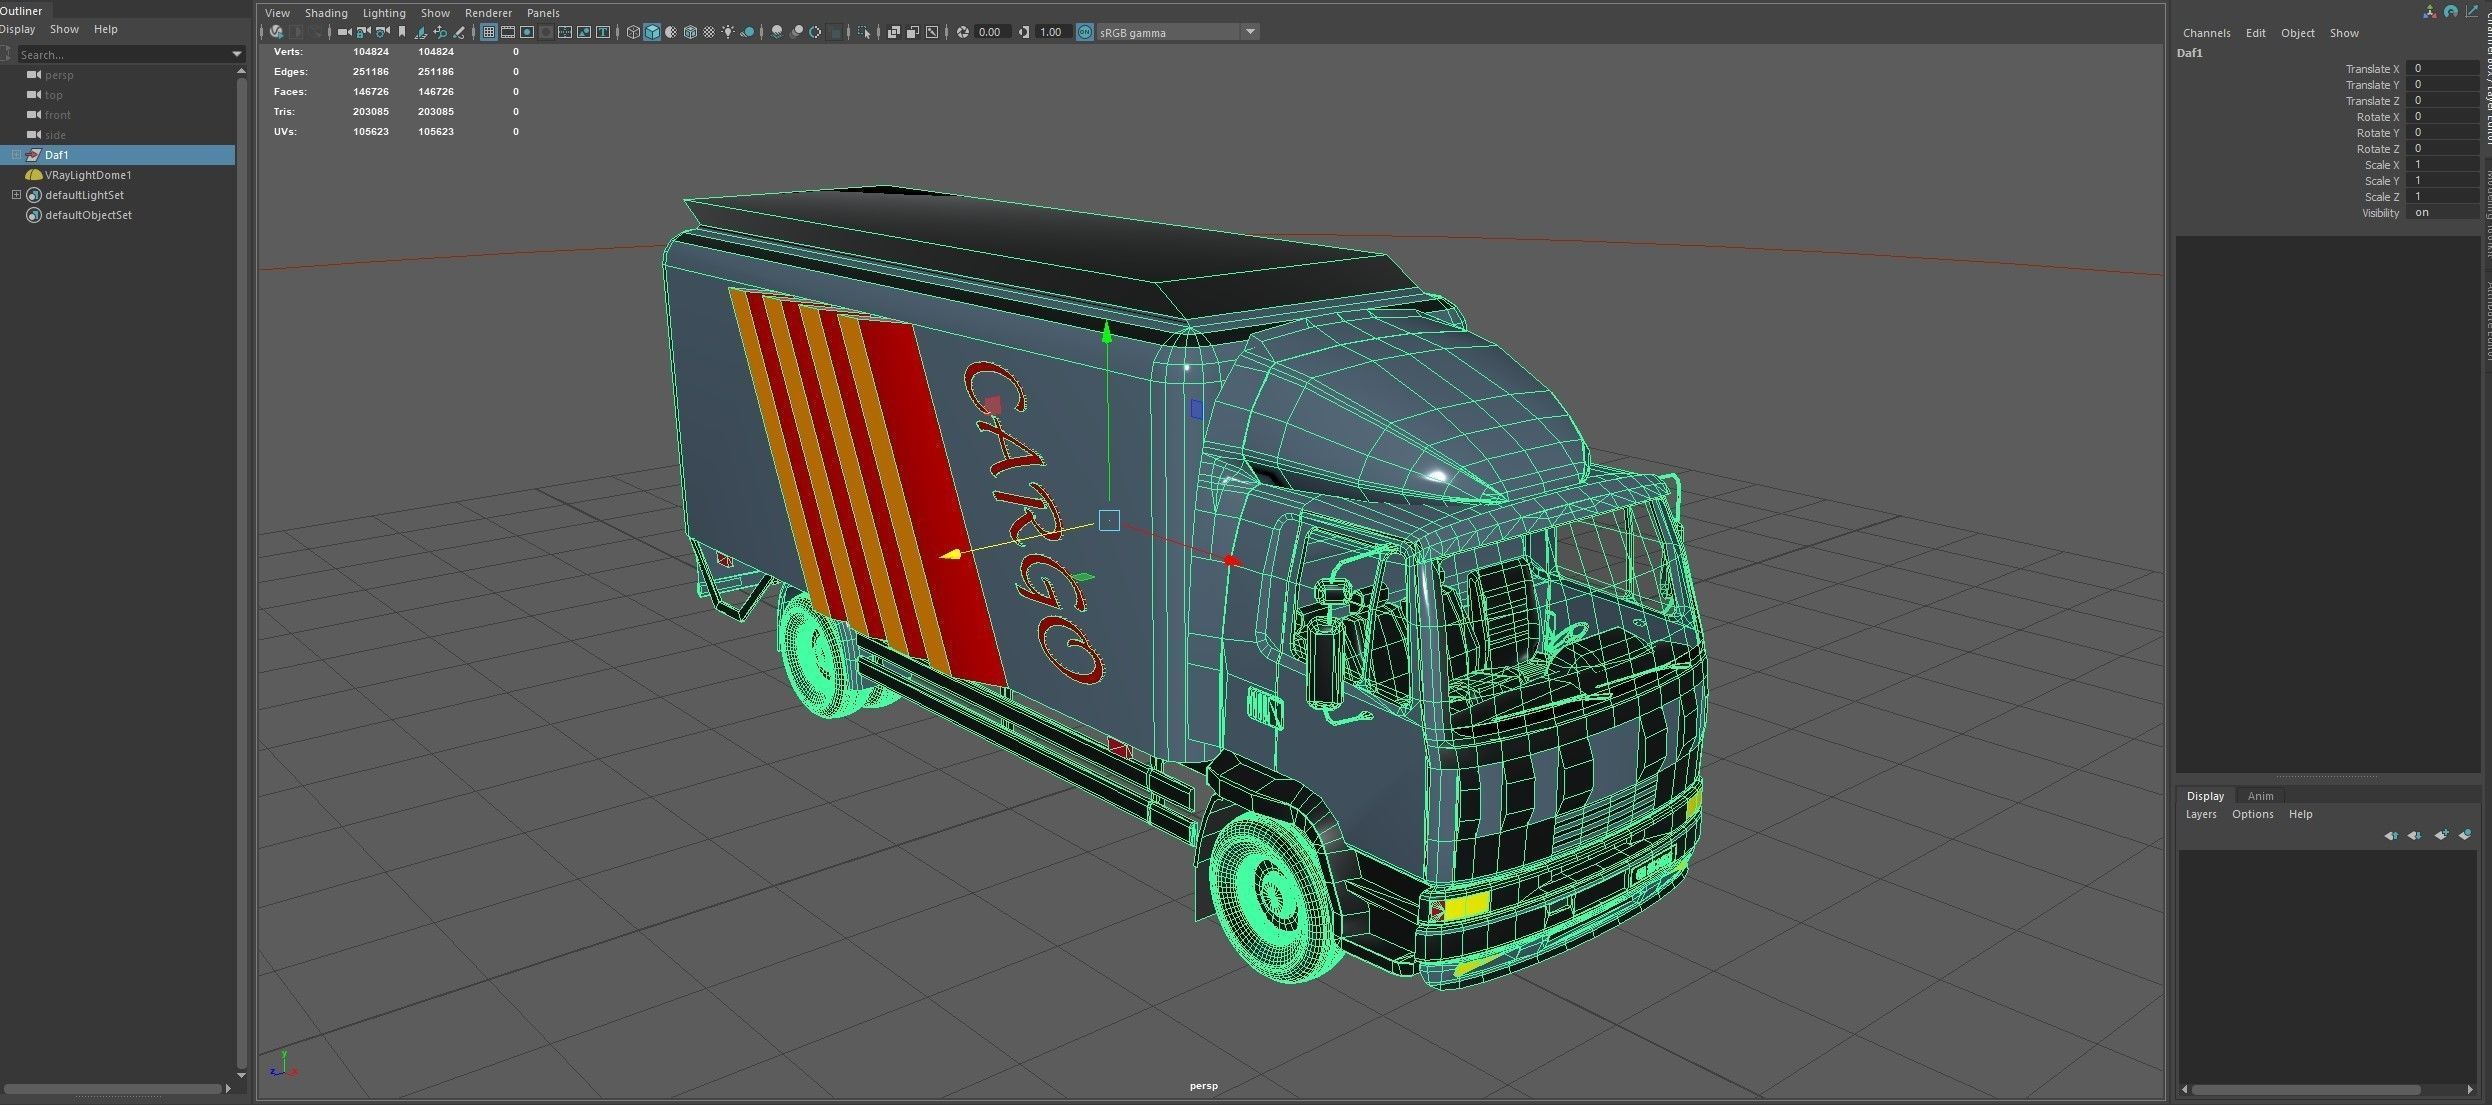The width and height of the screenshot is (2492, 1105).
Task: Open the Outliner Help menu
Action: pos(105,29)
